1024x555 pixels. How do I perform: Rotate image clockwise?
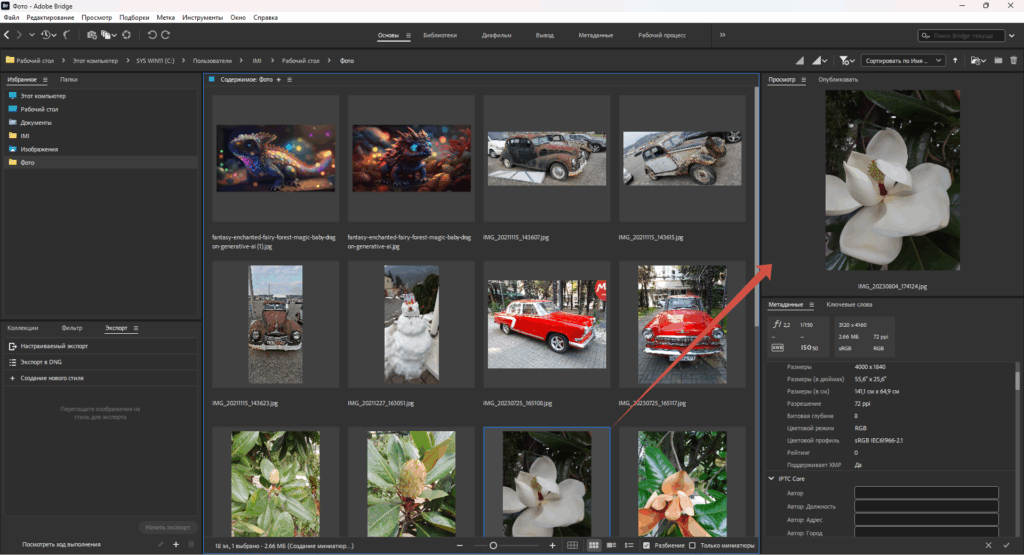pos(165,35)
